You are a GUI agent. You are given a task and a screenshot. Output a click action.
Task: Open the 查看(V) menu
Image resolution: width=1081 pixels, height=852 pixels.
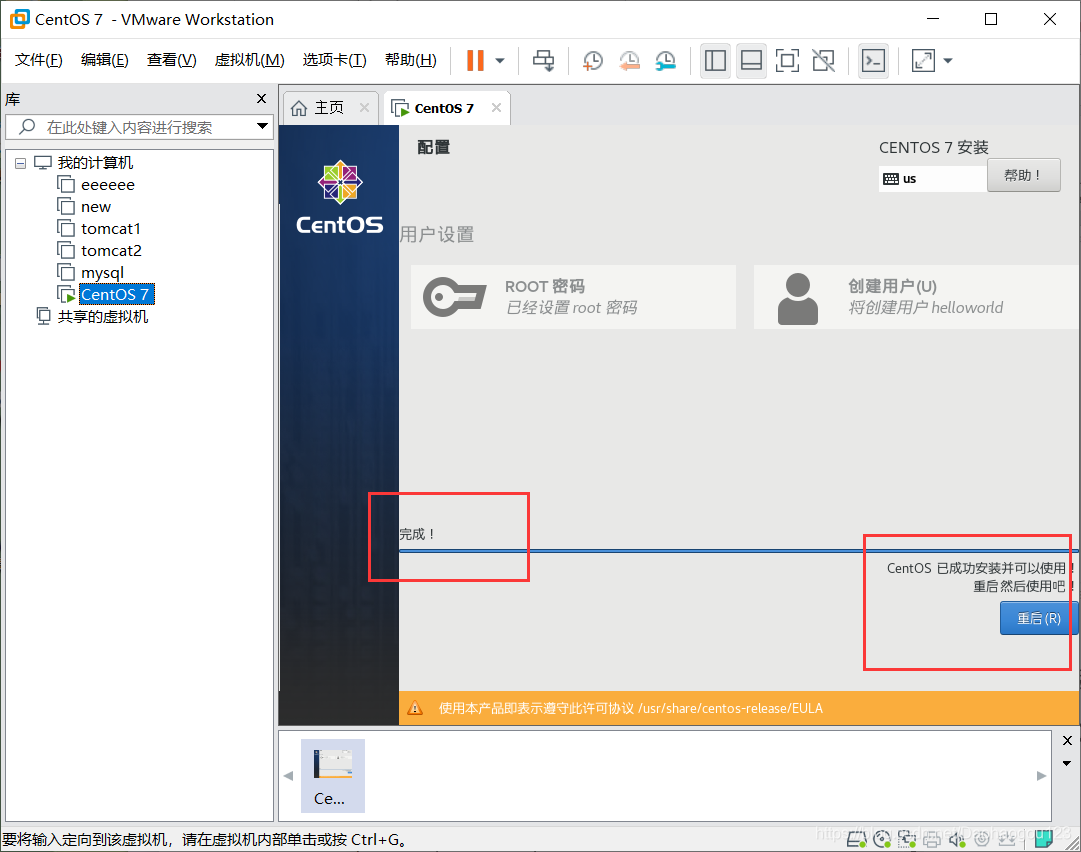click(x=172, y=60)
